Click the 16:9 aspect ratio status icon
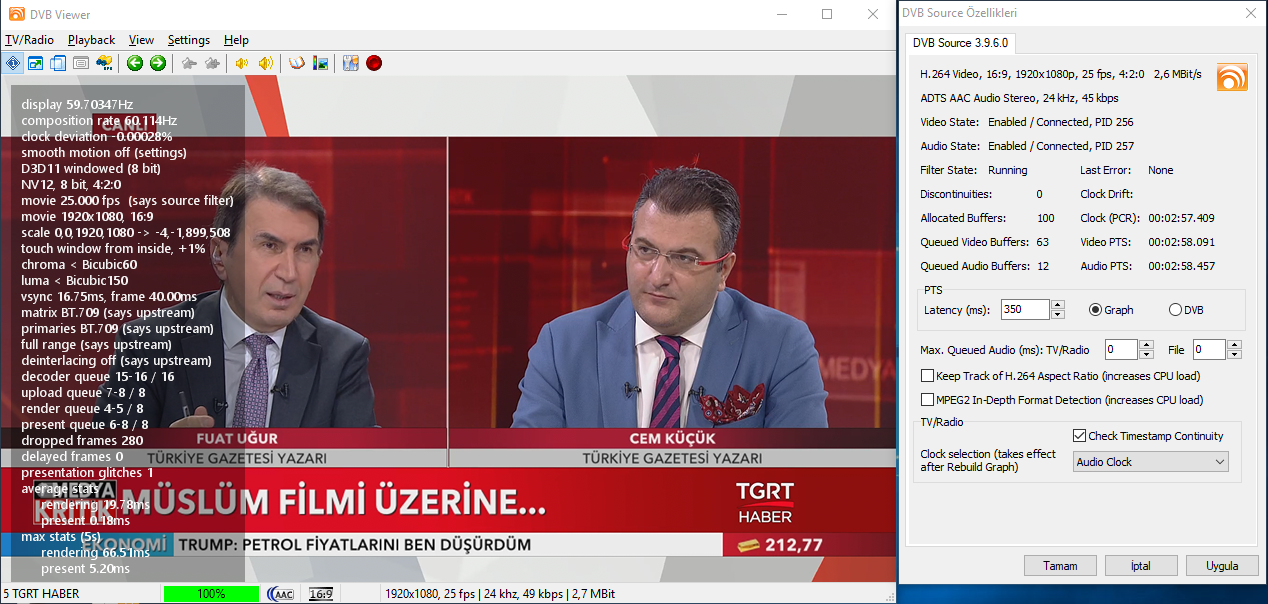This screenshot has height=604, width=1268. 321,594
